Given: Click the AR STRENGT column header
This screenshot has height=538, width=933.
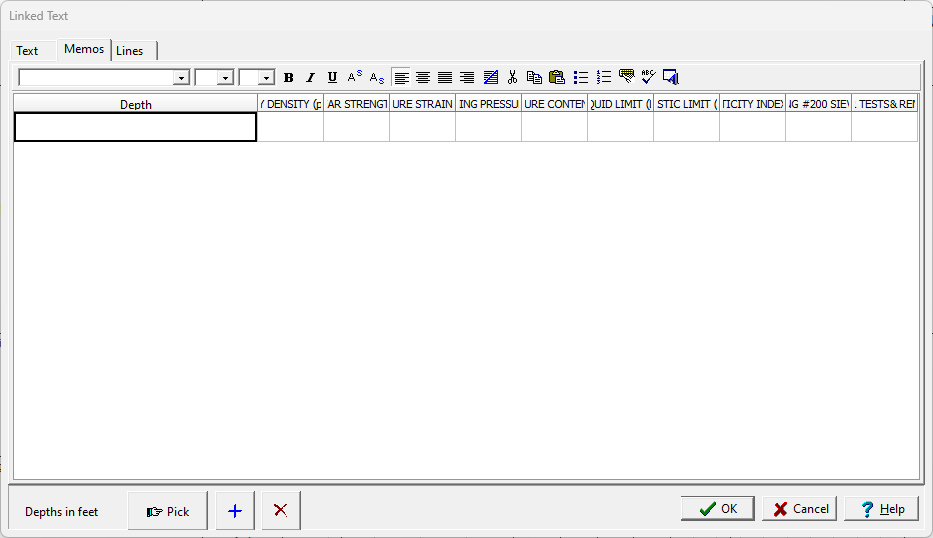Looking at the screenshot, I should click(x=357, y=104).
